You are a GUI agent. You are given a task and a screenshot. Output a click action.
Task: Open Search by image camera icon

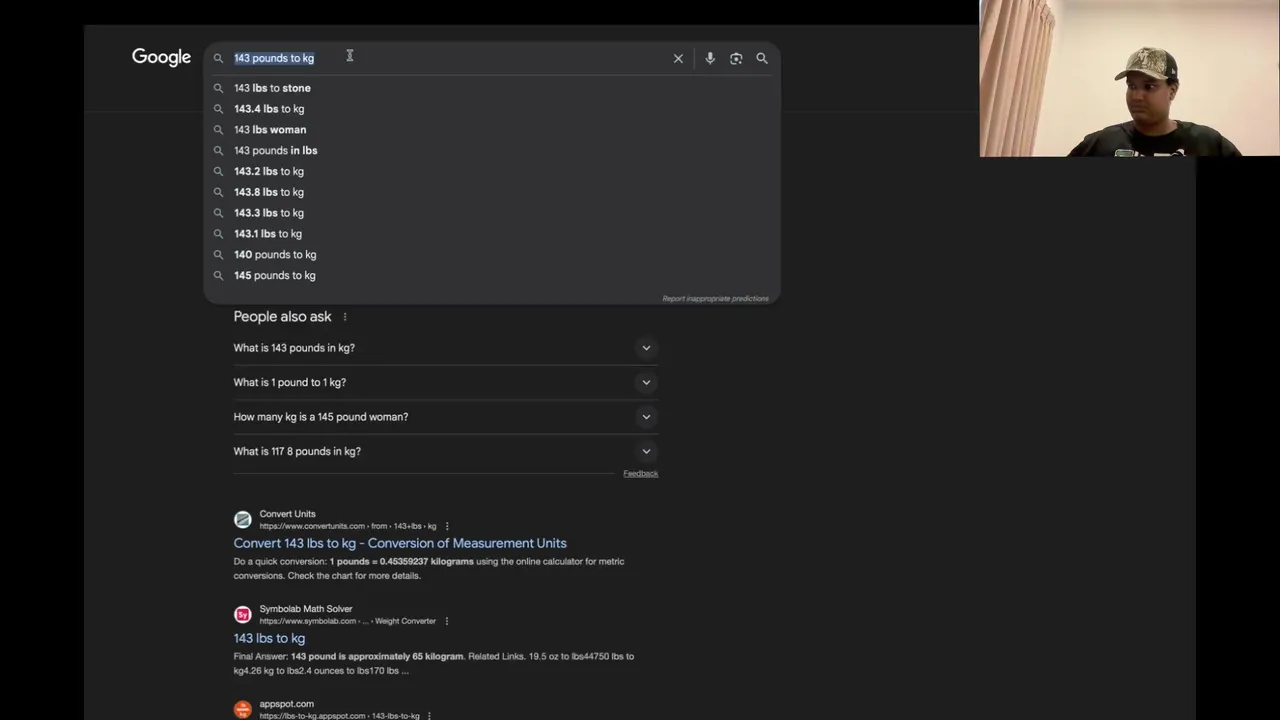coord(736,58)
